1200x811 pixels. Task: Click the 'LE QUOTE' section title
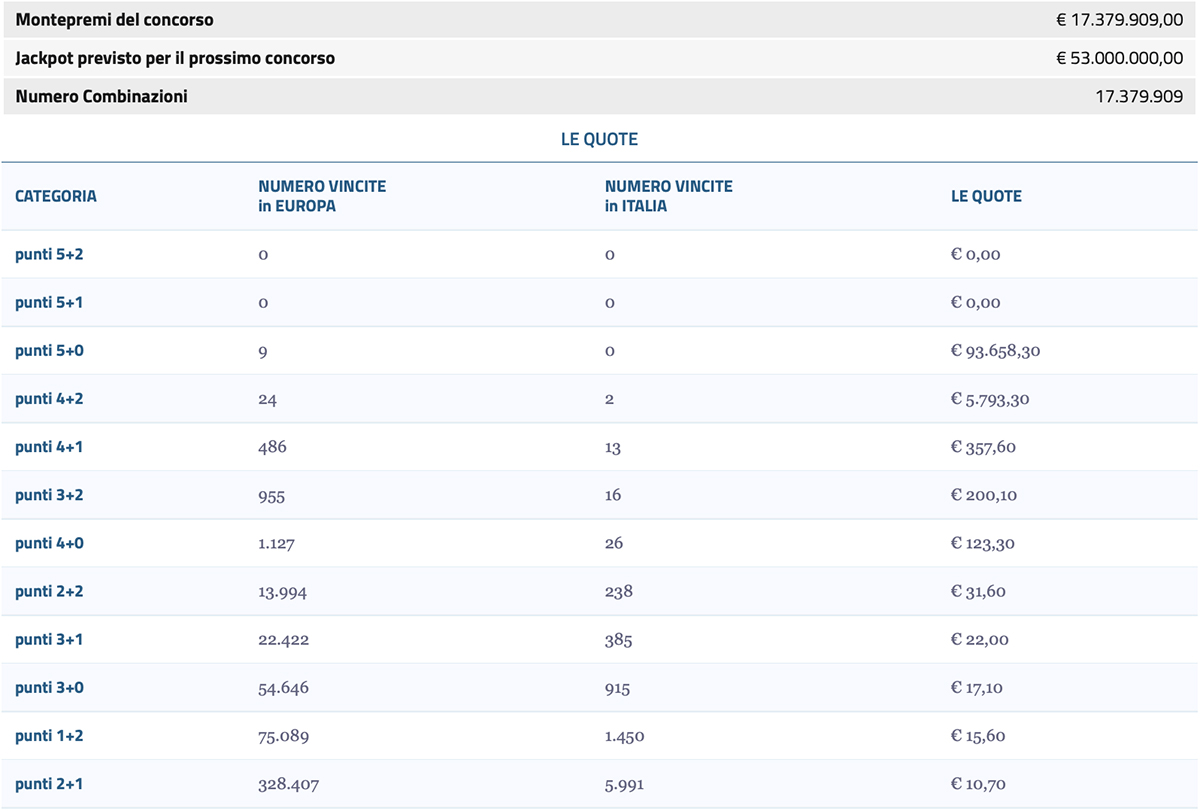(x=599, y=140)
